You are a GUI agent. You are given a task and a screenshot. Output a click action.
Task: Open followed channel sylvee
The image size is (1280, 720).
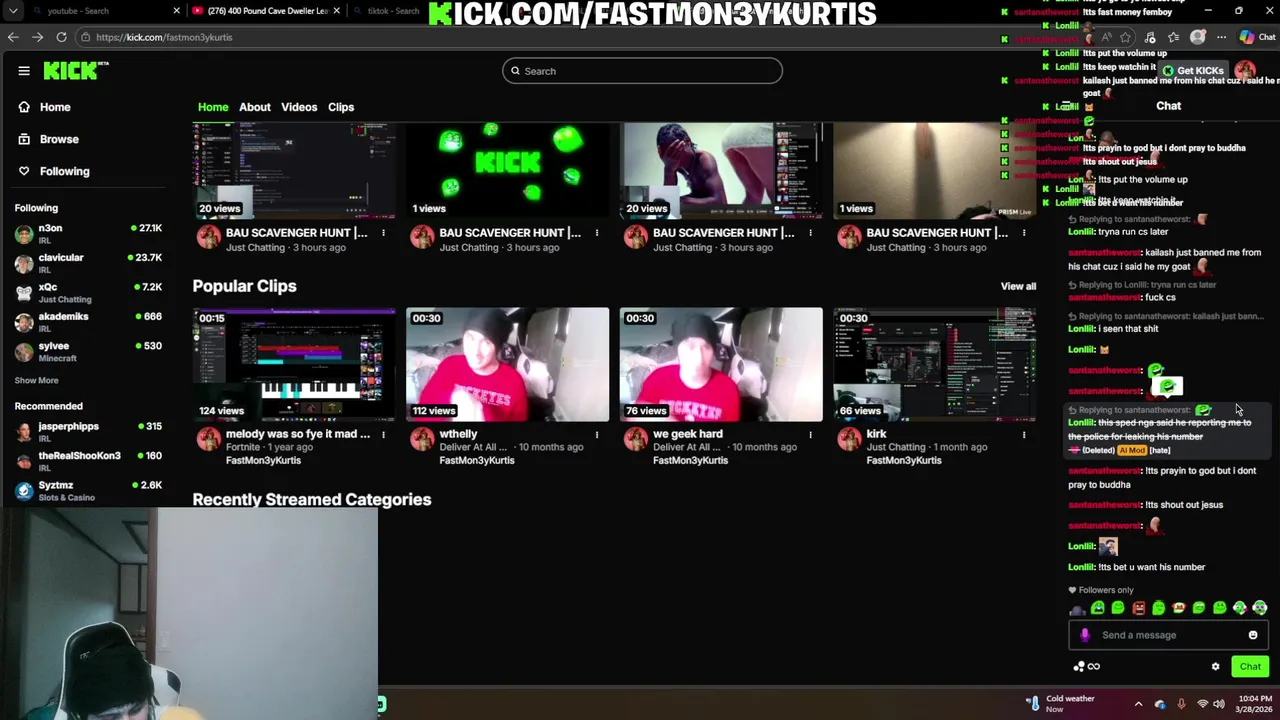[x=88, y=351]
